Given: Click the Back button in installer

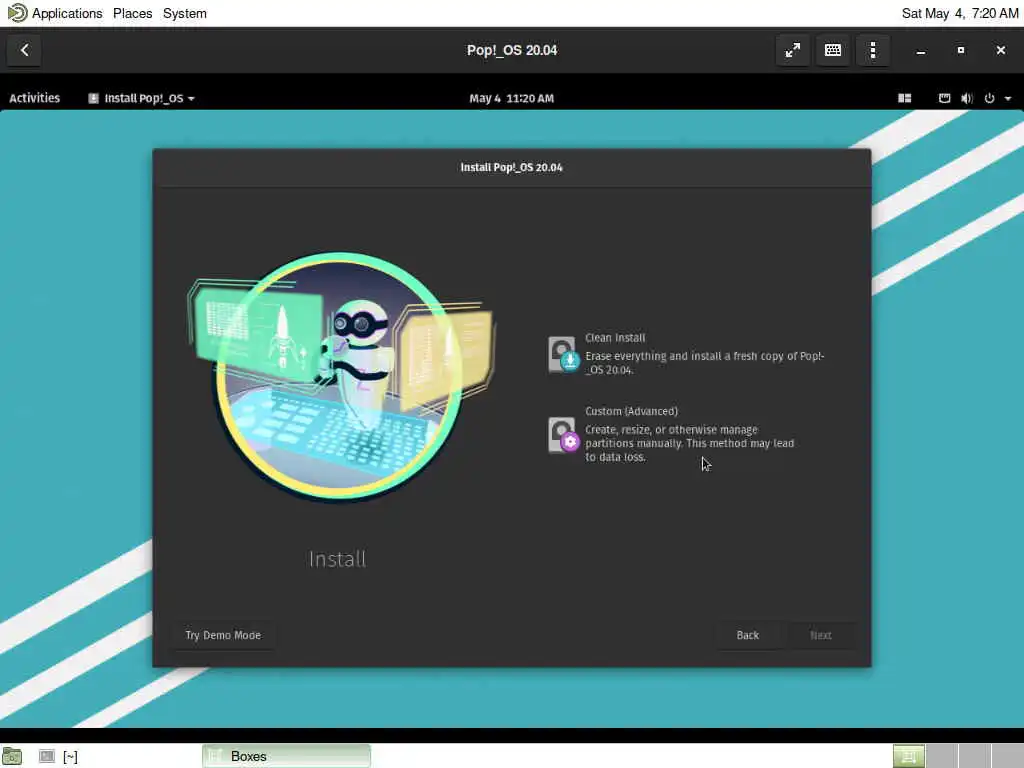Looking at the screenshot, I should [x=747, y=635].
